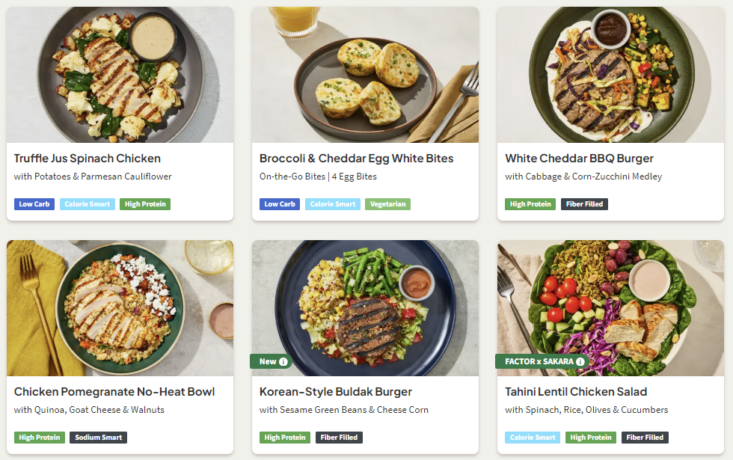Click Calorie Smart tag on Tahini Lentil Salad

(x=531, y=437)
